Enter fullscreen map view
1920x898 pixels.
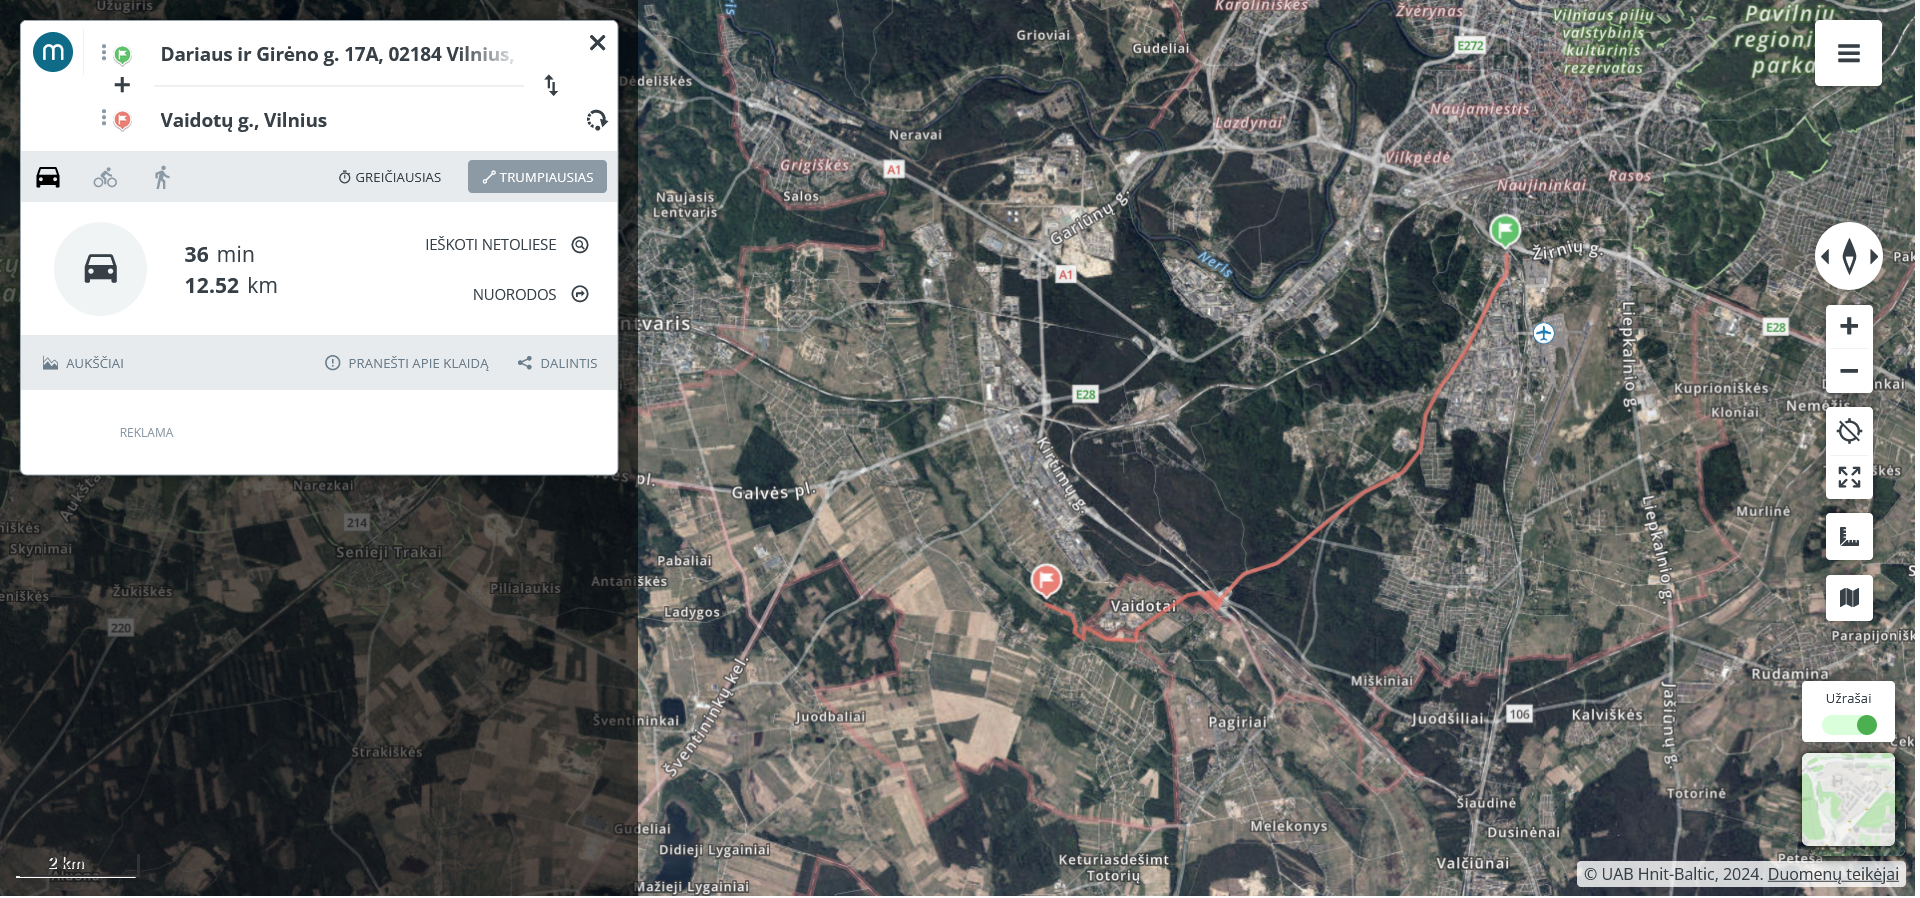pyautogui.click(x=1849, y=477)
